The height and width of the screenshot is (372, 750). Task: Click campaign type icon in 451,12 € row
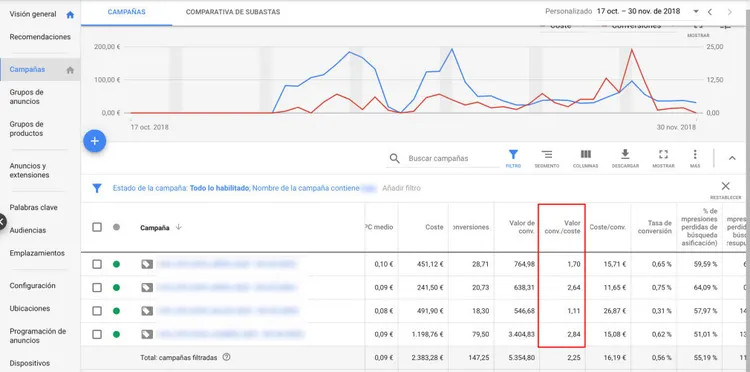(x=147, y=264)
